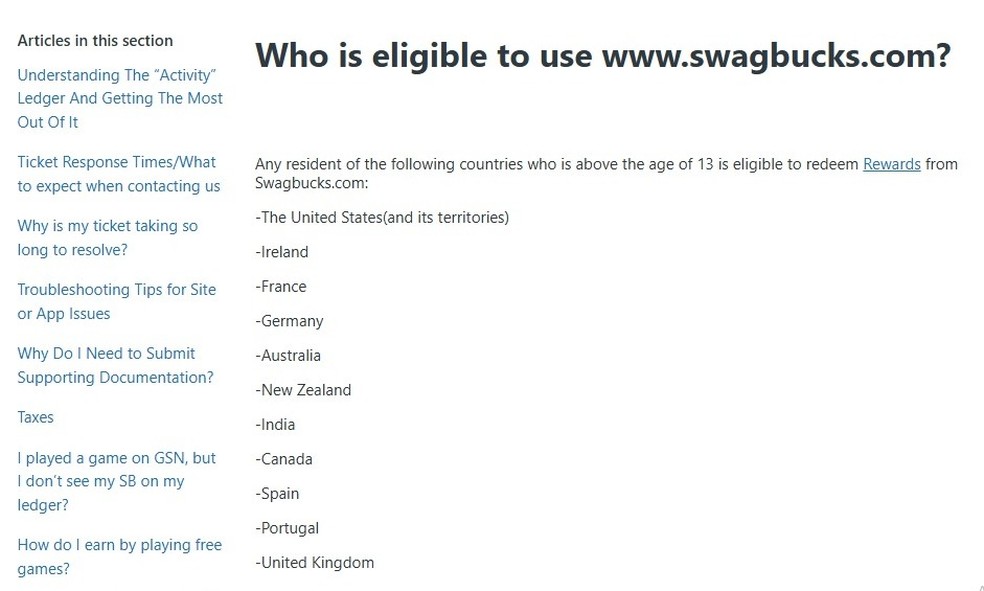Open "How do I earn by playing free games?"

(119, 556)
